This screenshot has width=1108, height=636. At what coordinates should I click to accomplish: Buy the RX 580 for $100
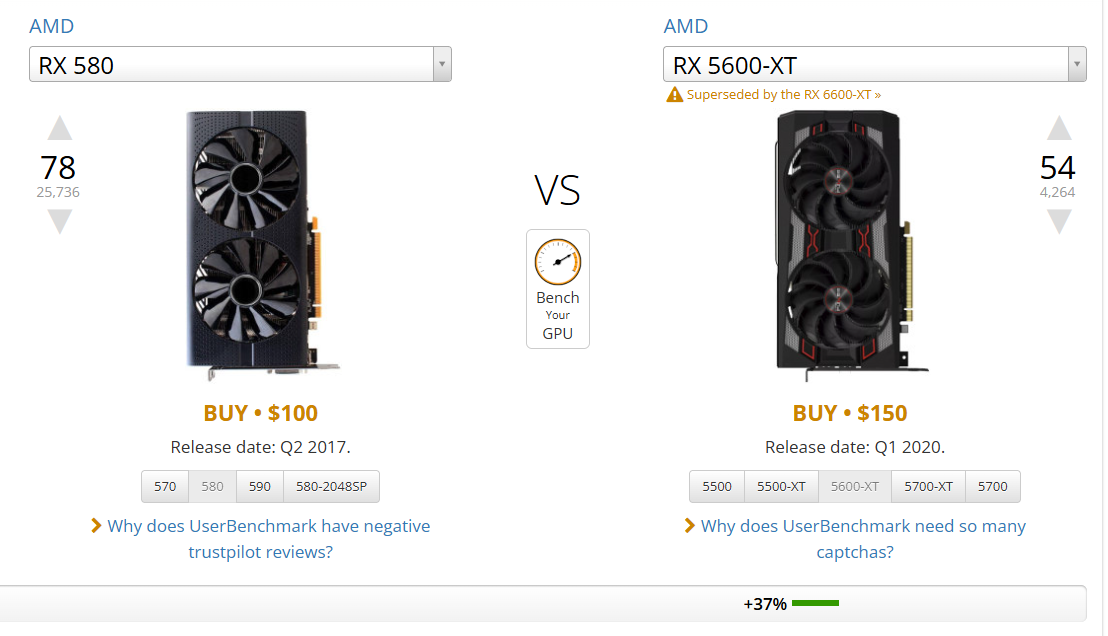pyautogui.click(x=260, y=413)
